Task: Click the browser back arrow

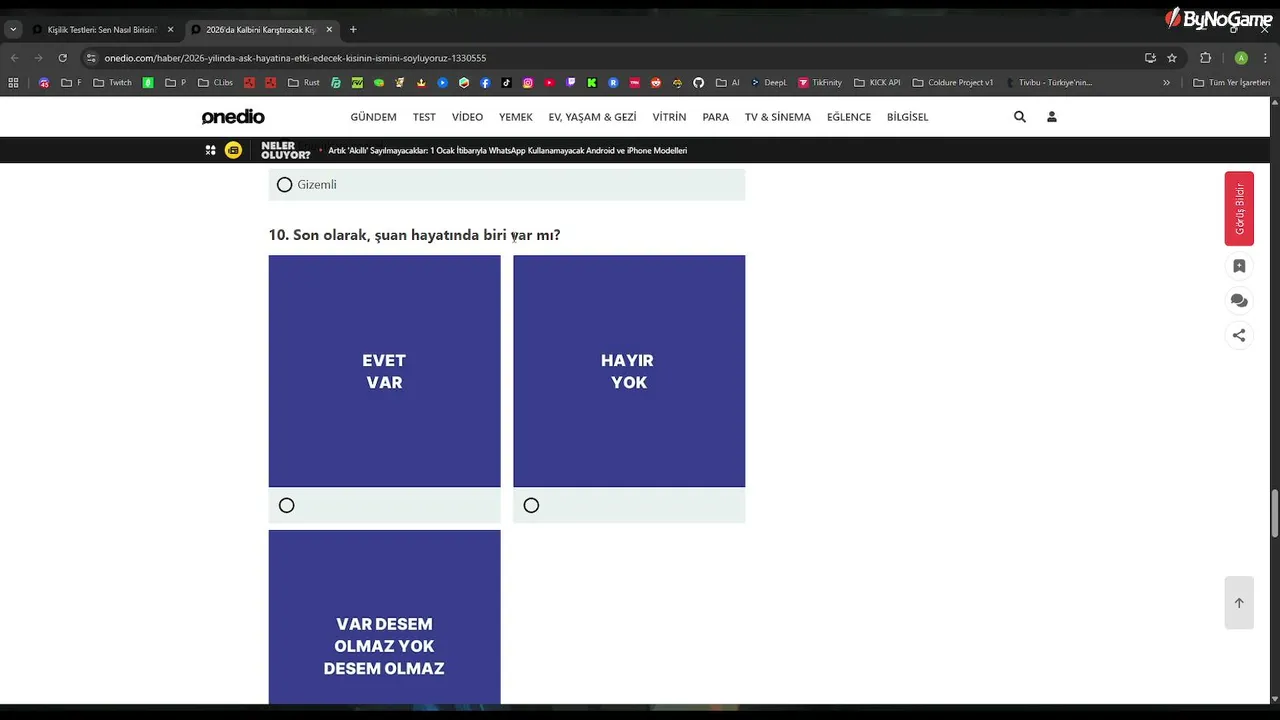Action: pos(15,58)
